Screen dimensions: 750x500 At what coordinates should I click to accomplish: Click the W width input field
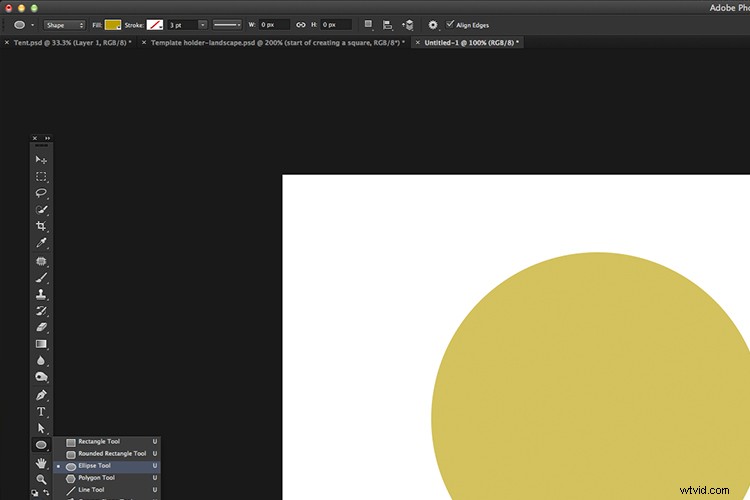[274, 25]
